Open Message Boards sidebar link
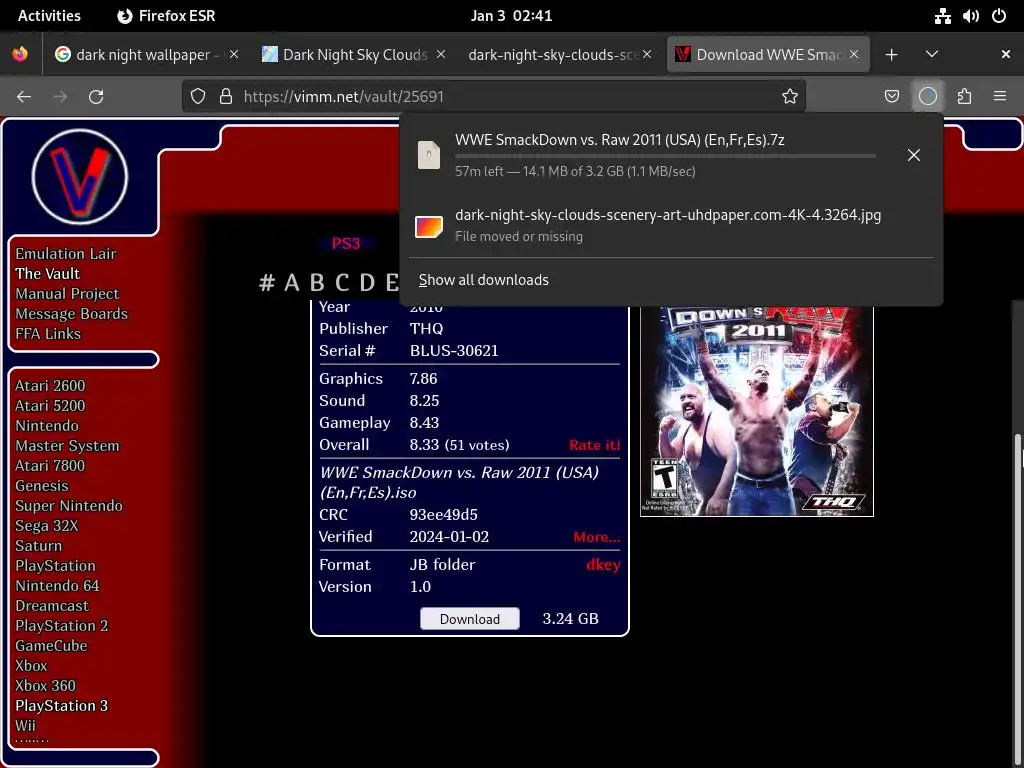This screenshot has width=1024, height=768. (72, 314)
